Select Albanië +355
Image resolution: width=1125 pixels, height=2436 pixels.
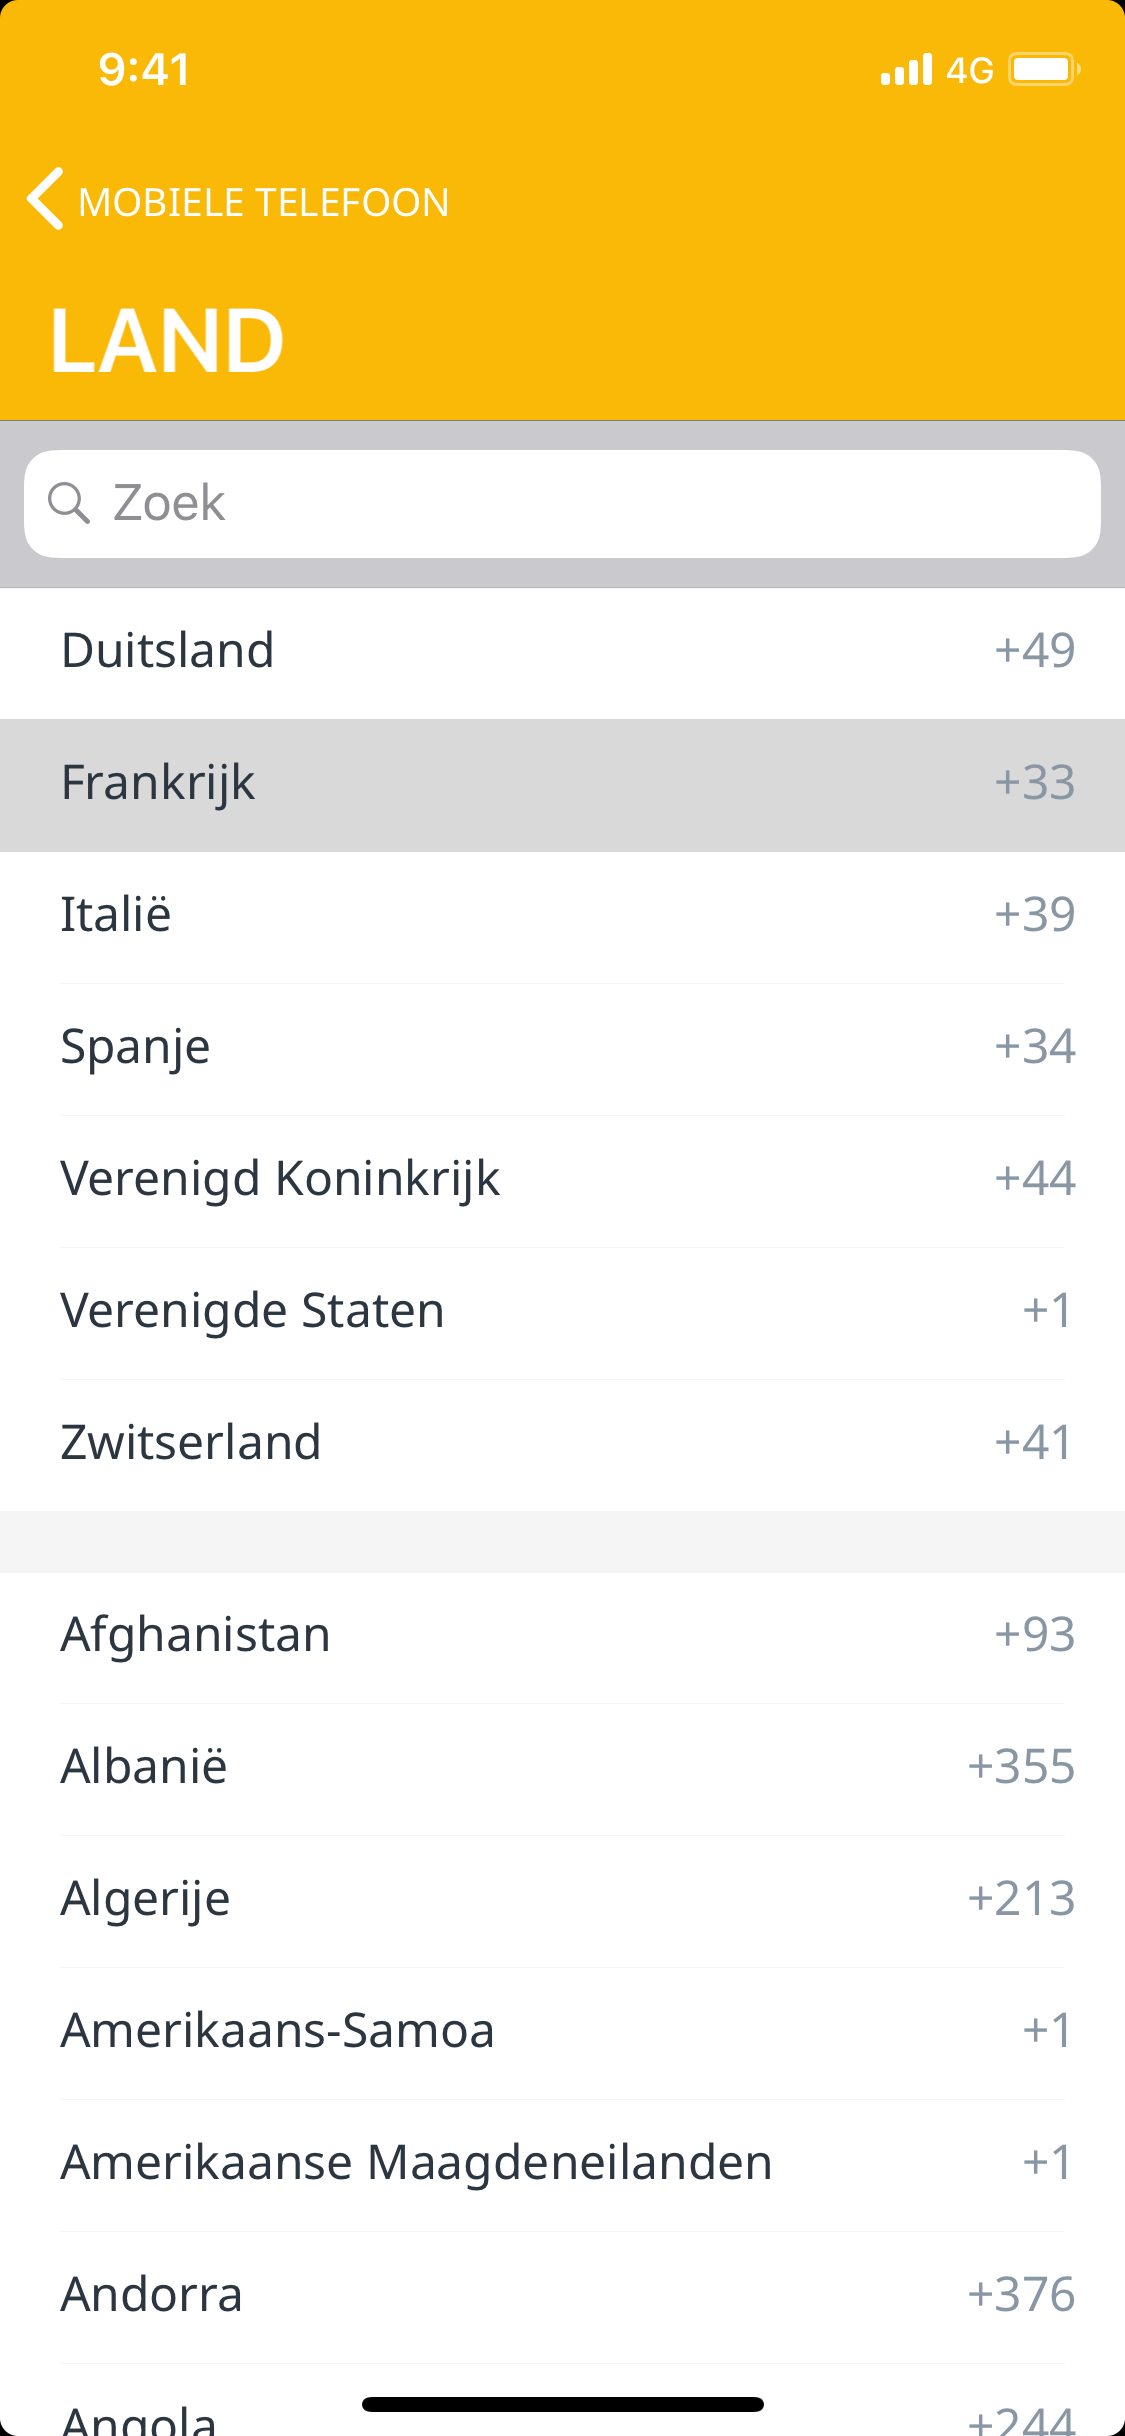pos(562,1767)
